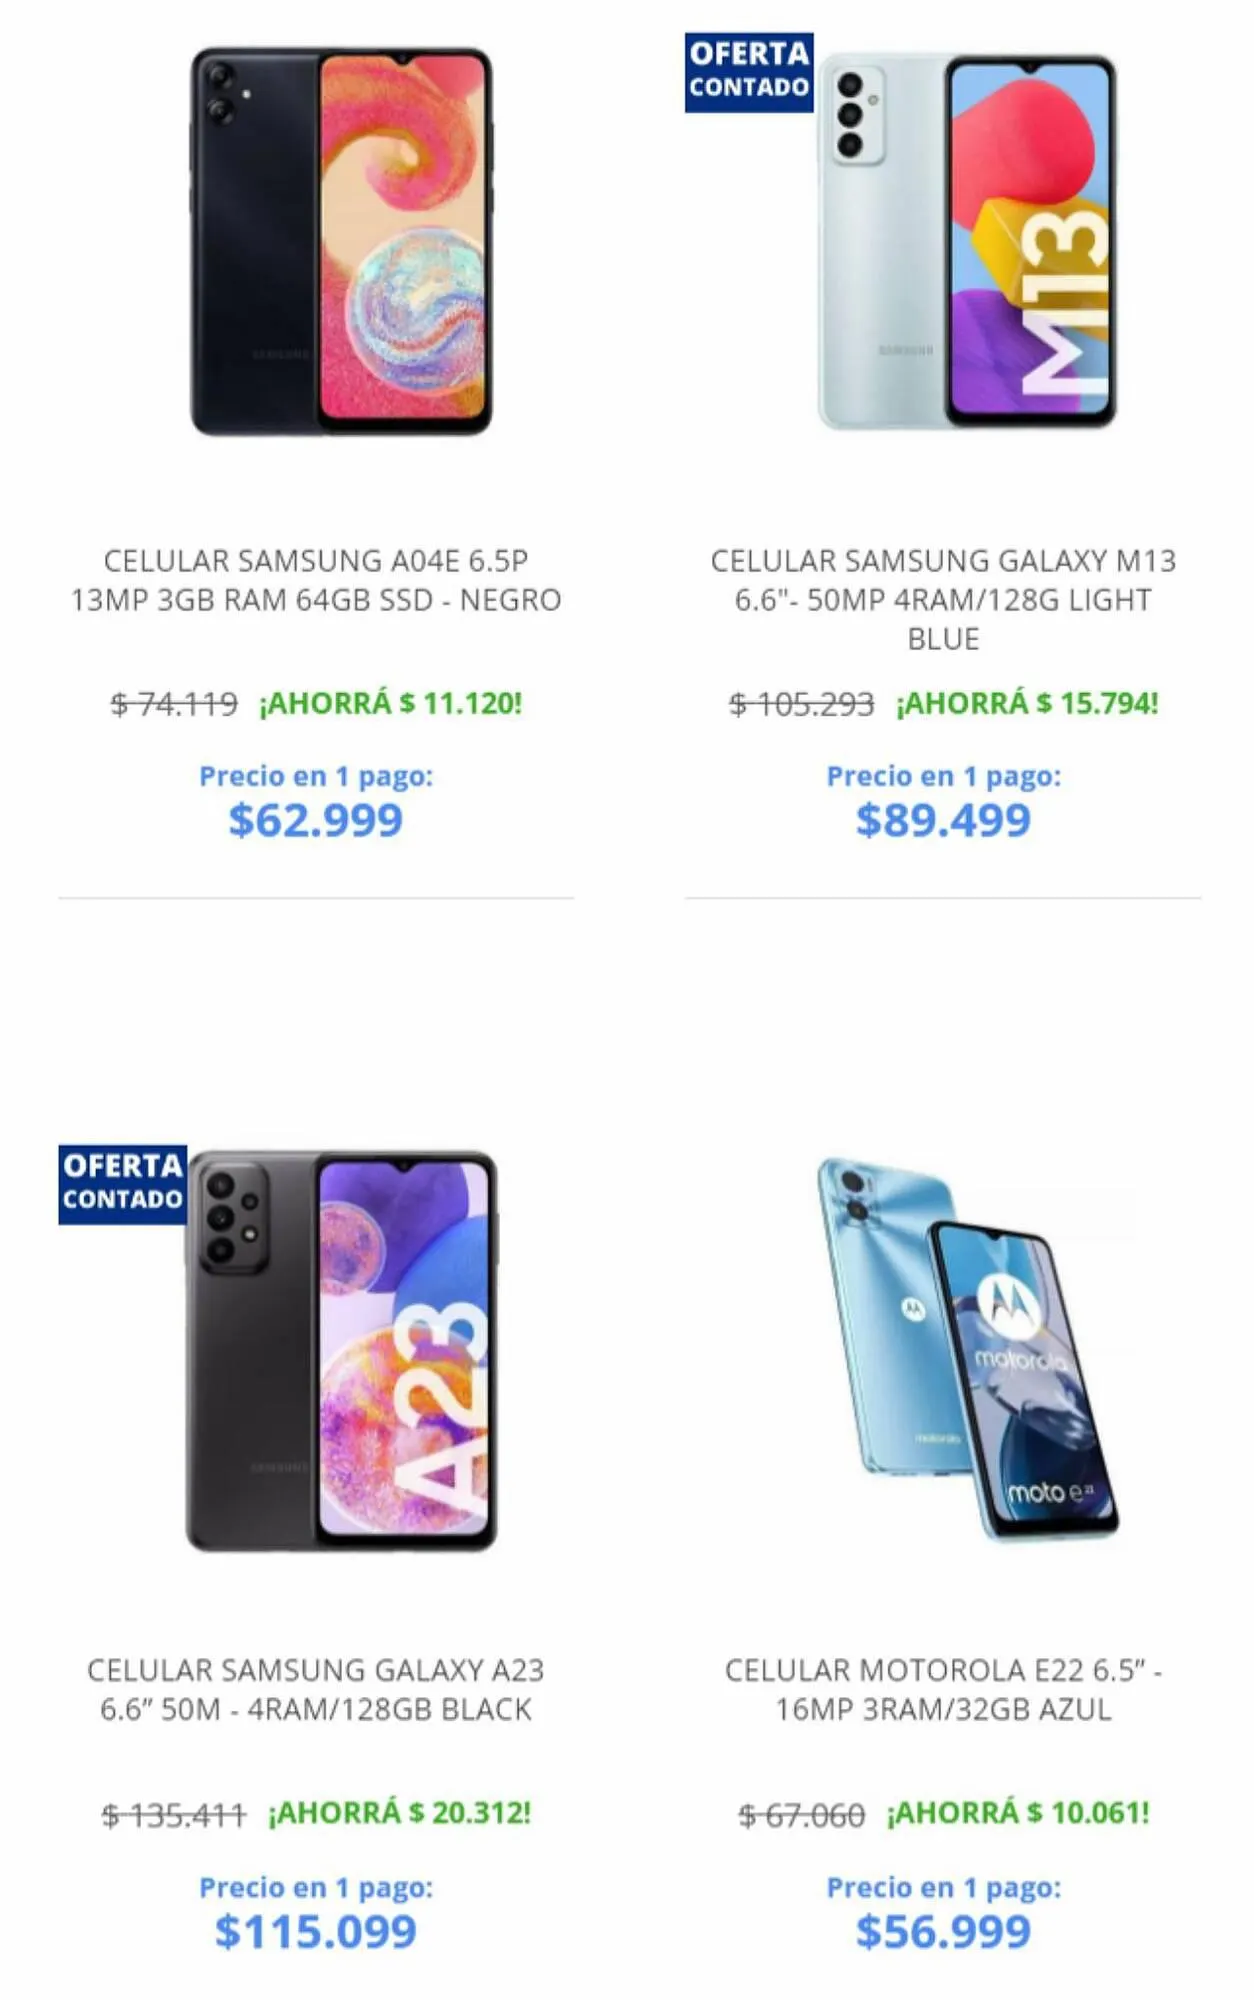Open the Celular Motorola E22 6.5" title link
Viewport: 1254px width, 2000px height.
[943, 1689]
